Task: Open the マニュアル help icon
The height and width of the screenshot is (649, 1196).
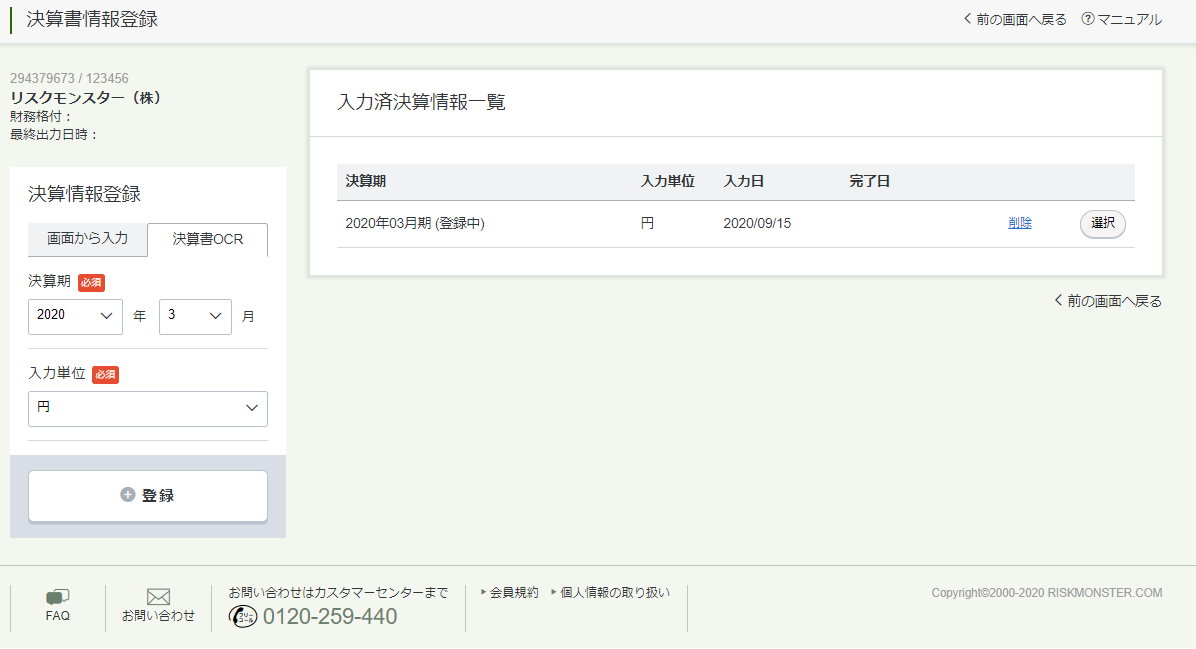Action: (1088, 19)
